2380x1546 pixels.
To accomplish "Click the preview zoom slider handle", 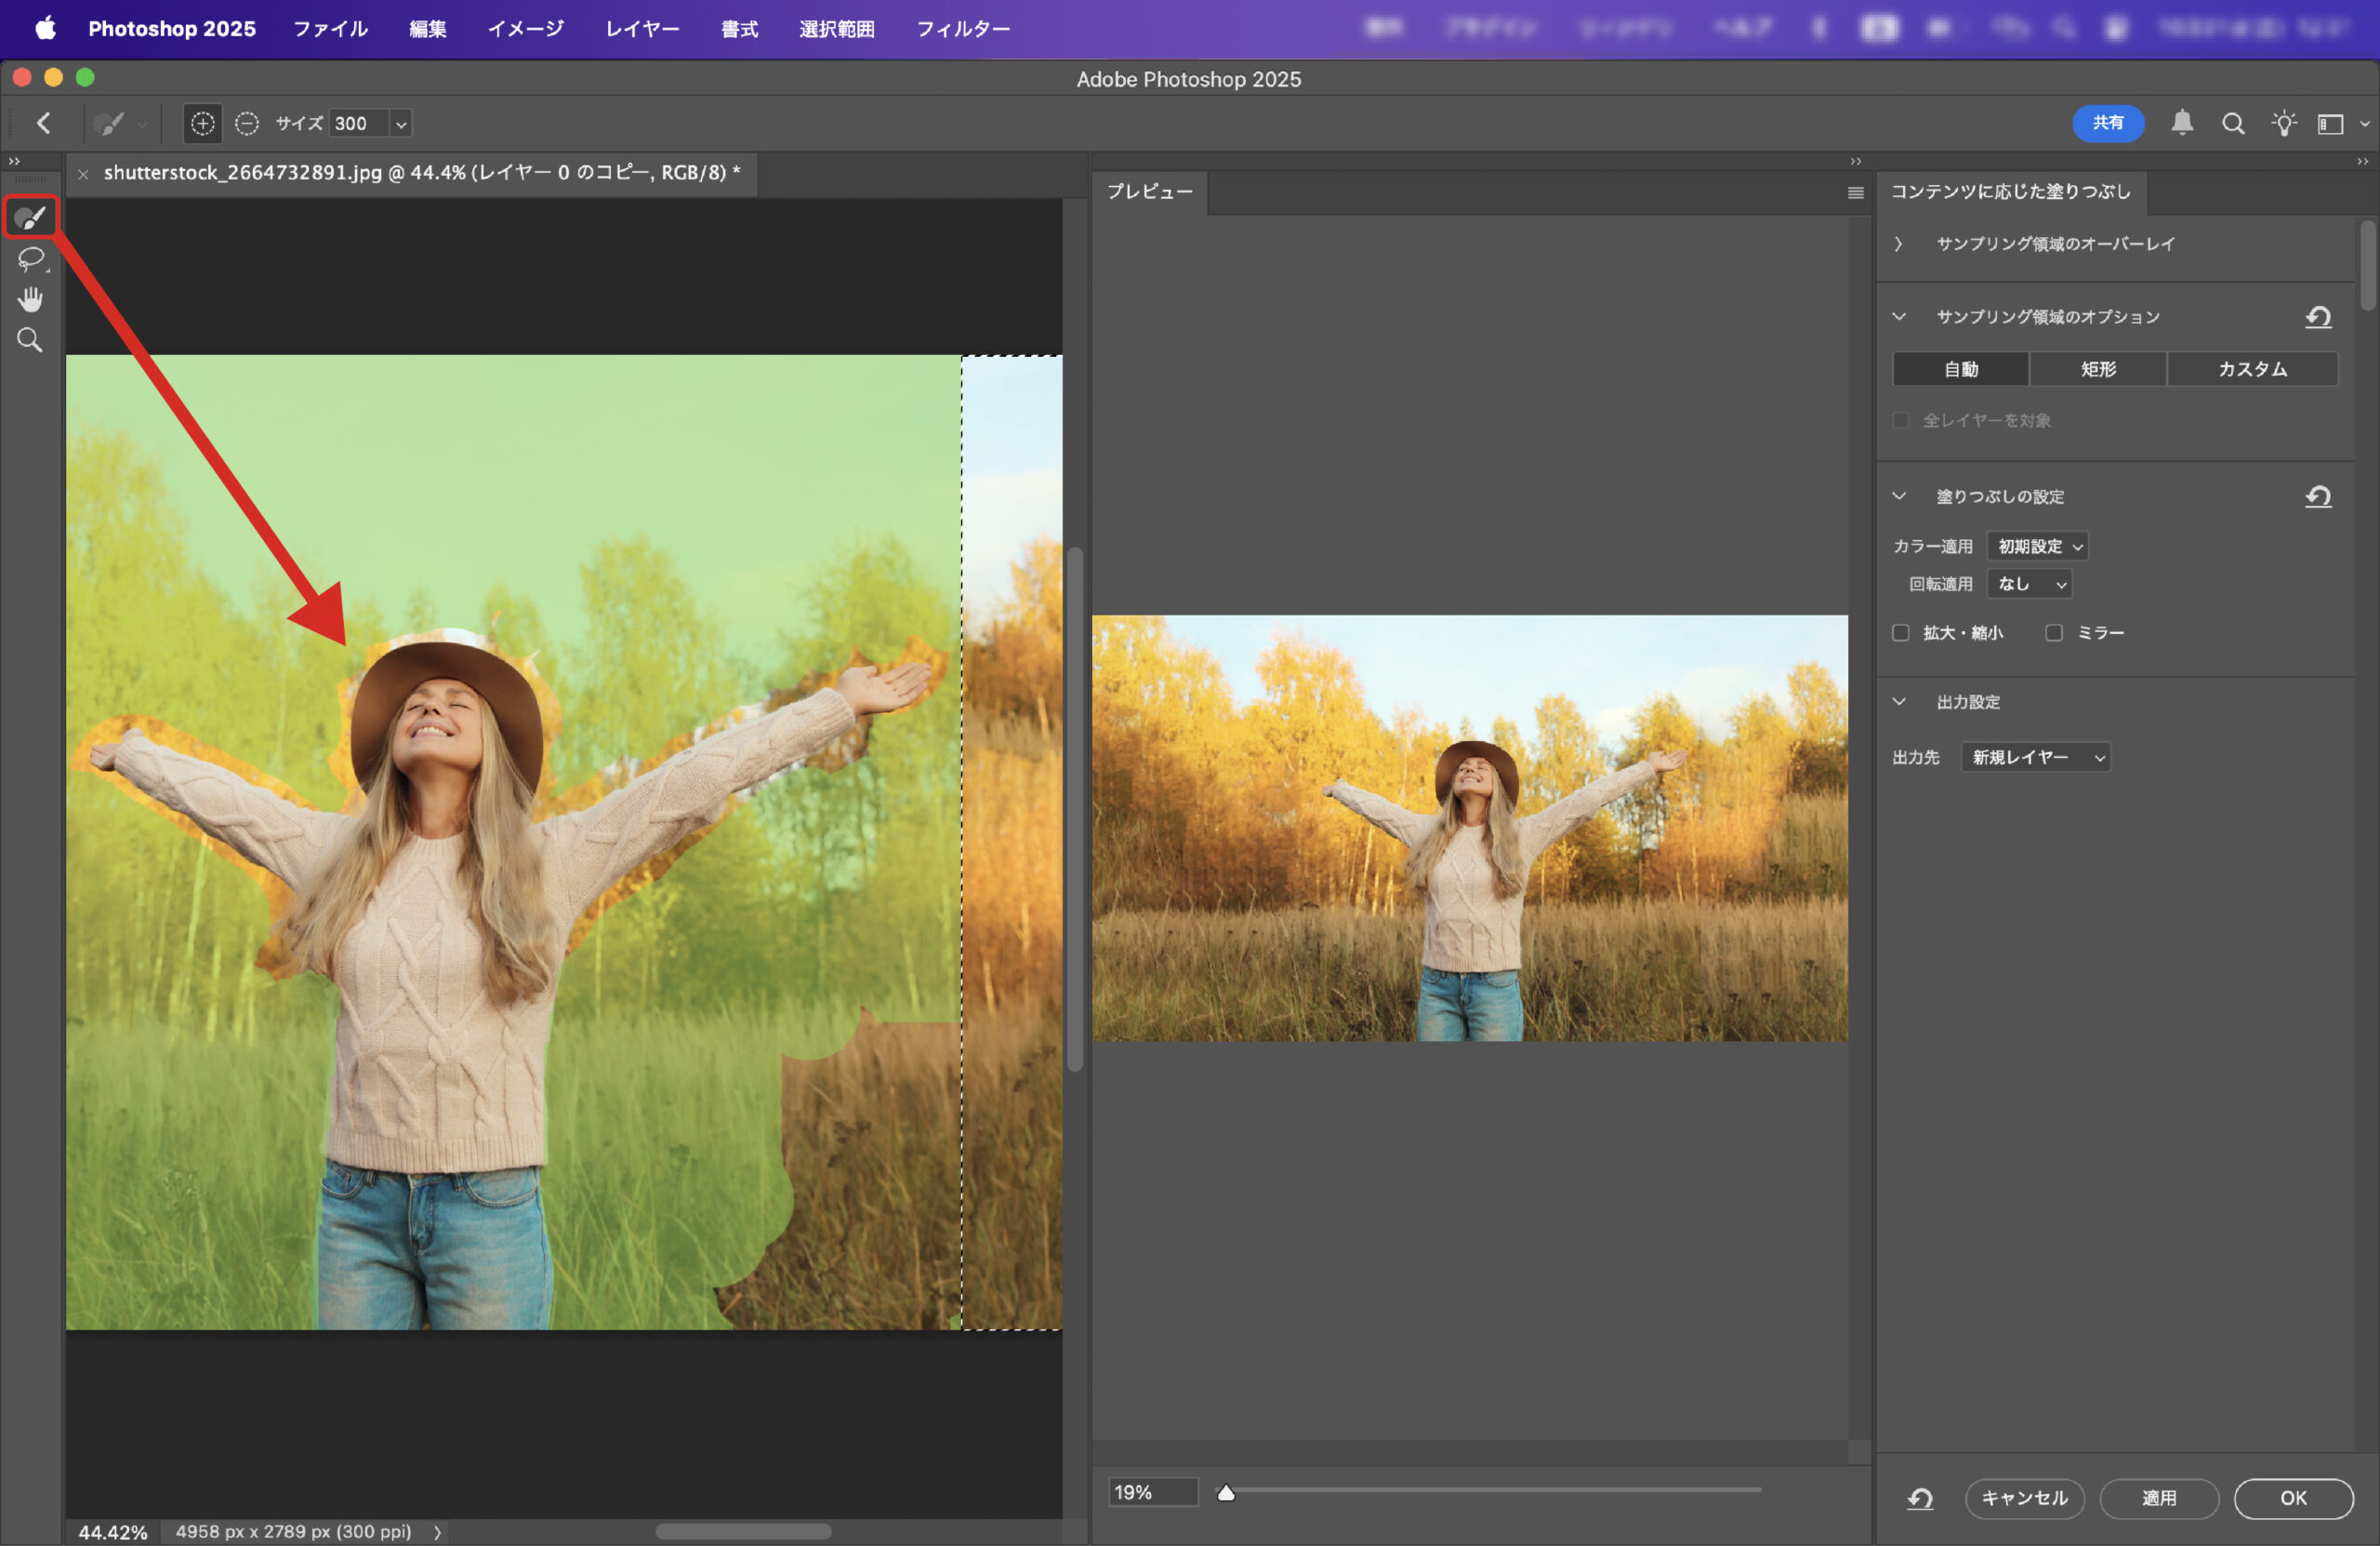I will 1226,1493.
